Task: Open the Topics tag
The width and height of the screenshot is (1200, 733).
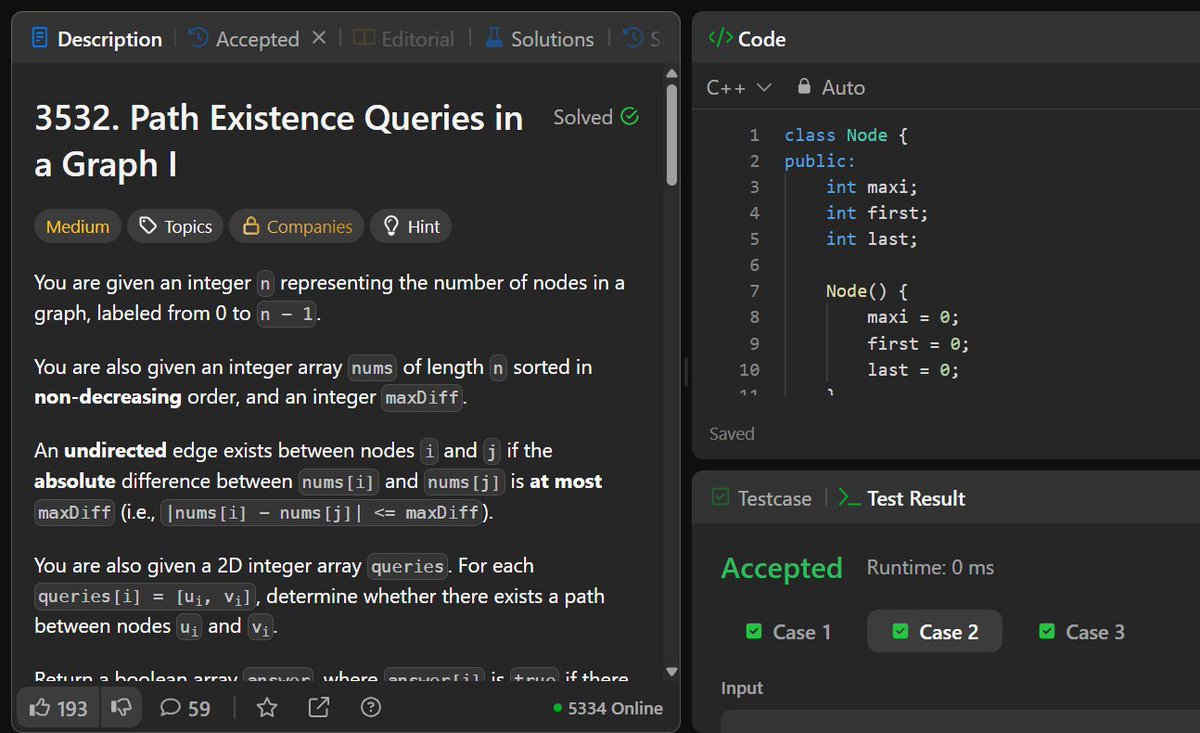Action: point(175,227)
